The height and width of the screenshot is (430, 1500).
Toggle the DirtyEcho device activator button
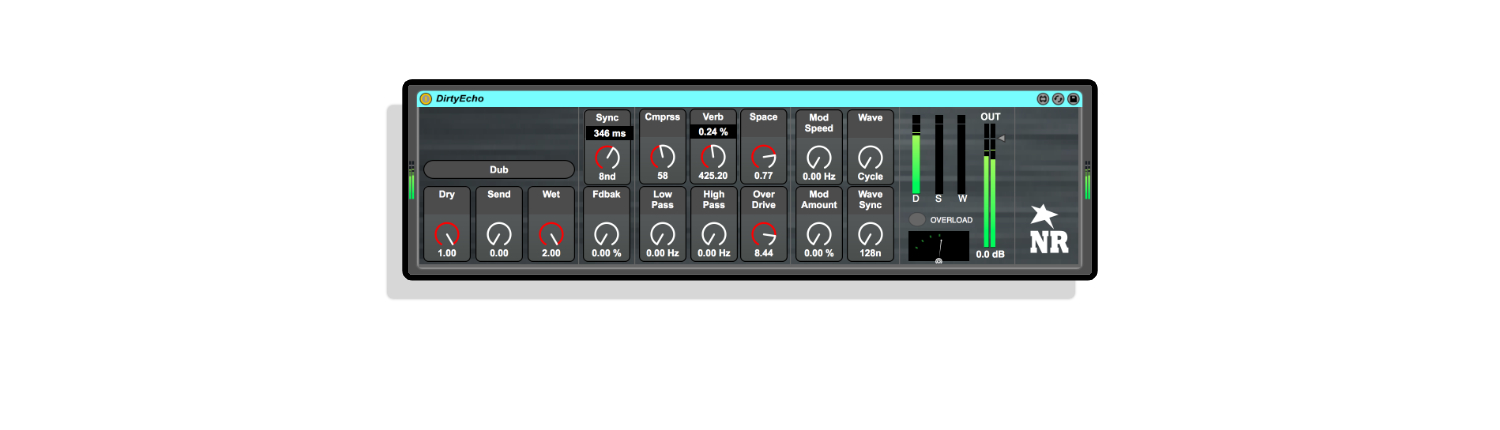[x=426, y=99]
